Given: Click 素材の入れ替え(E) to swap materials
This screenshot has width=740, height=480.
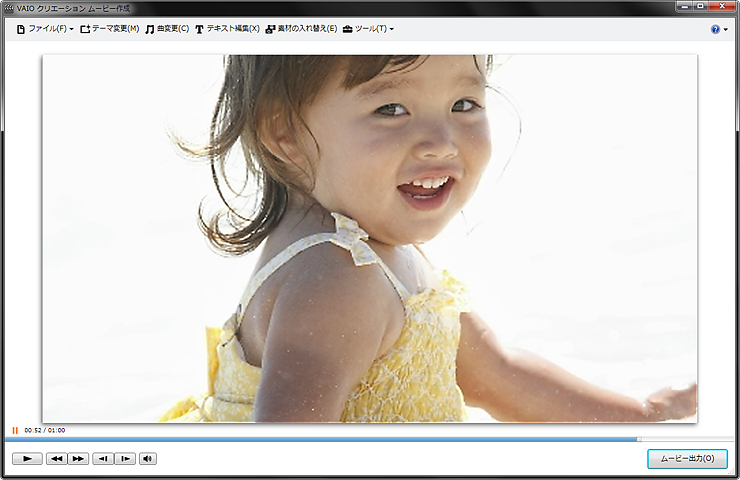Looking at the screenshot, I should pyautogui.click(x=301, y=29).
